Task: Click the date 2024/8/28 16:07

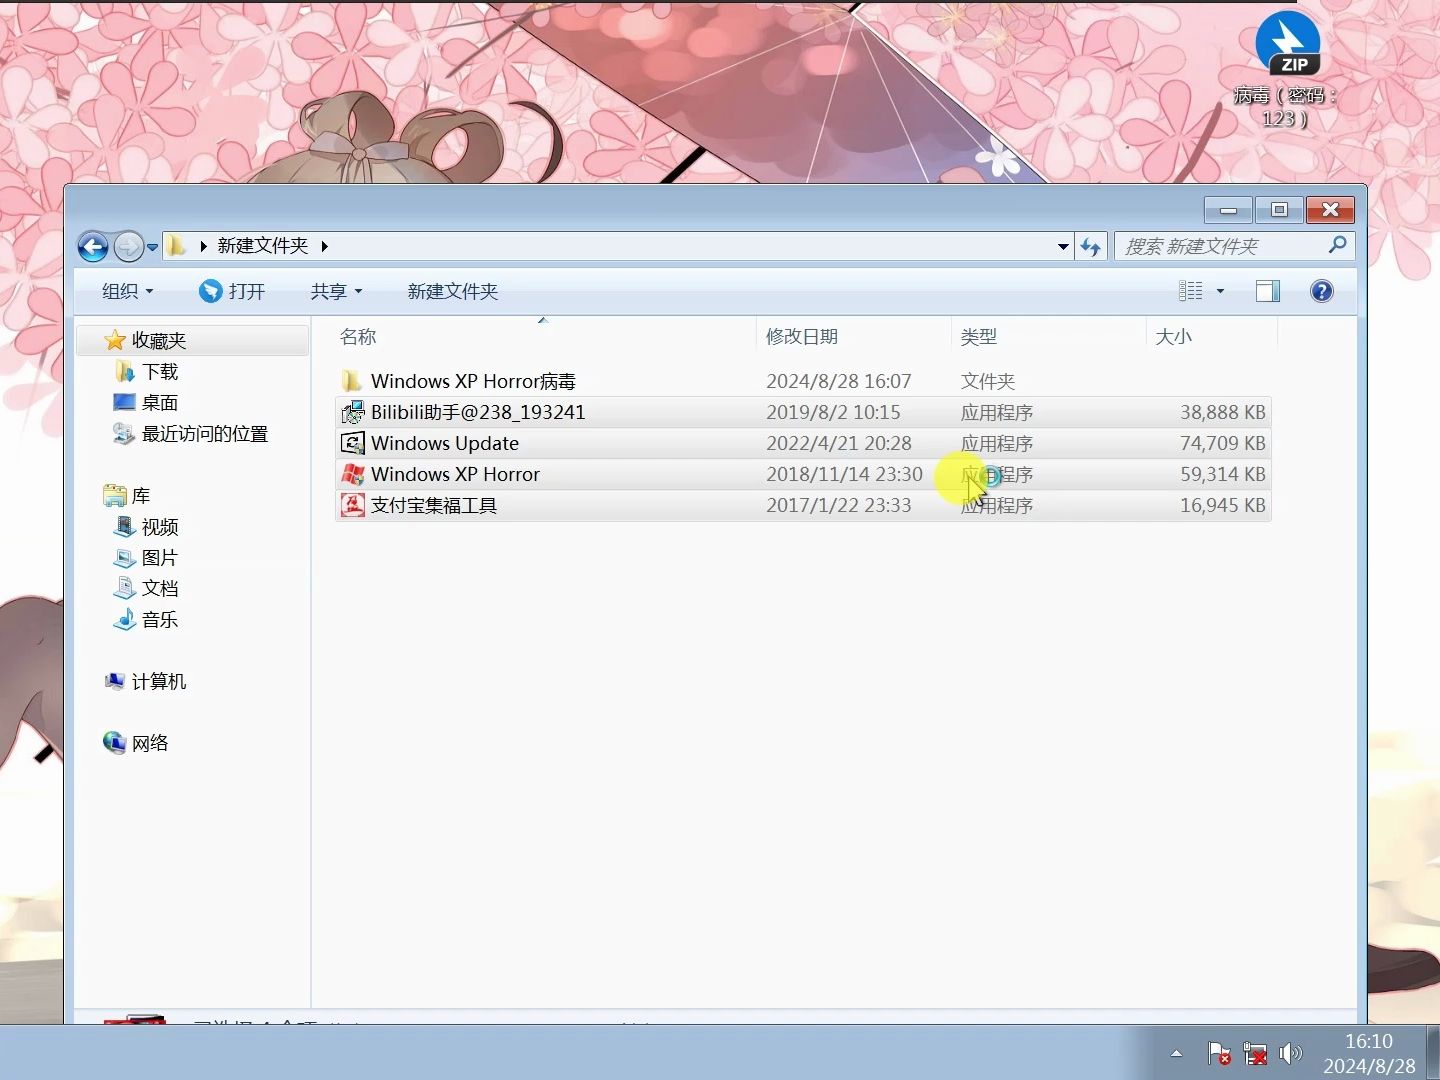Action: 839,381
